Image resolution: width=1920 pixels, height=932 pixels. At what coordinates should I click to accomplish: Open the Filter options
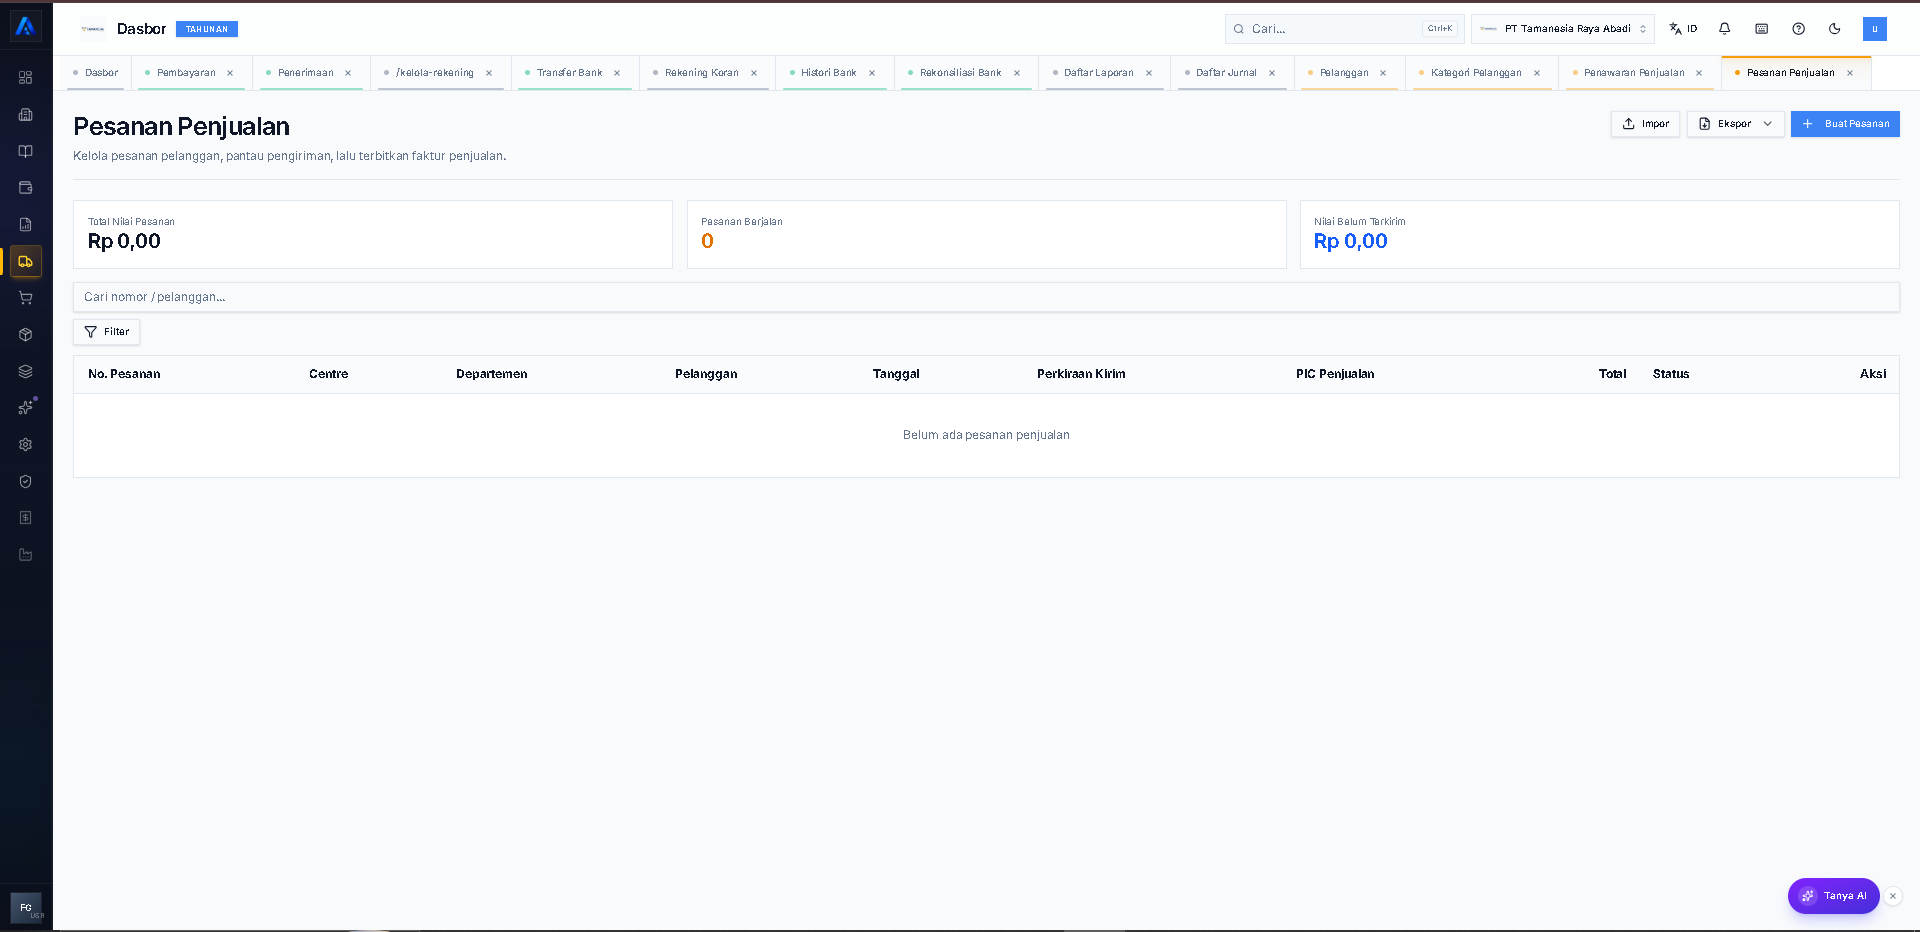click(106, 332)
